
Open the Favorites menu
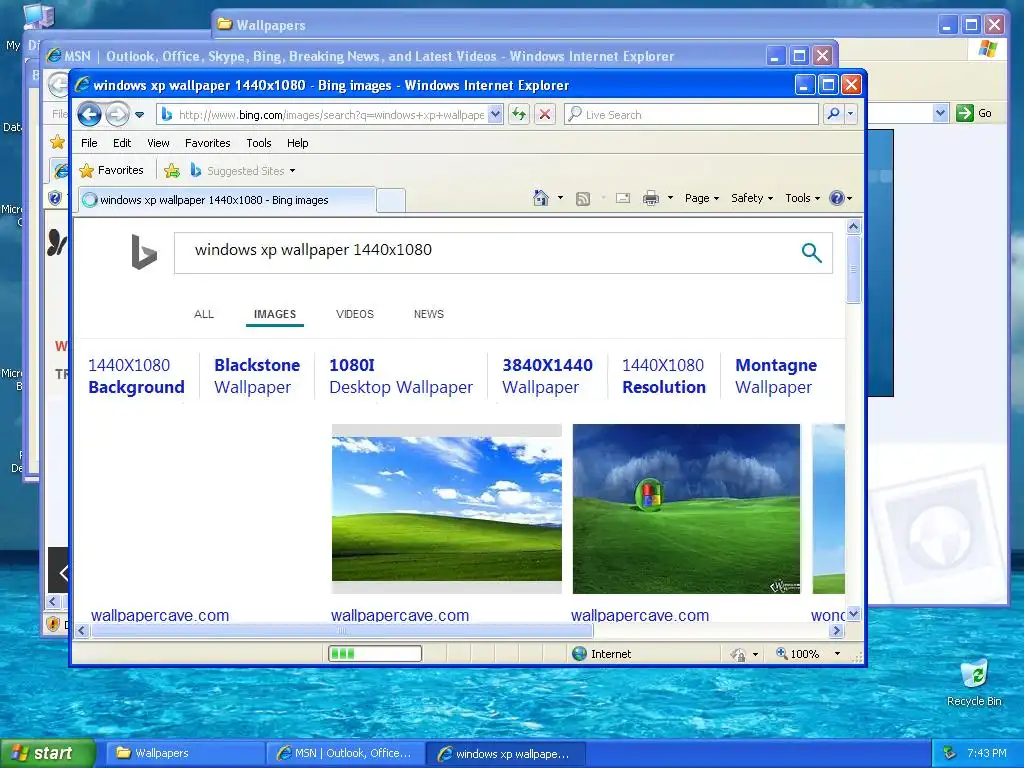tap(208, 143)
